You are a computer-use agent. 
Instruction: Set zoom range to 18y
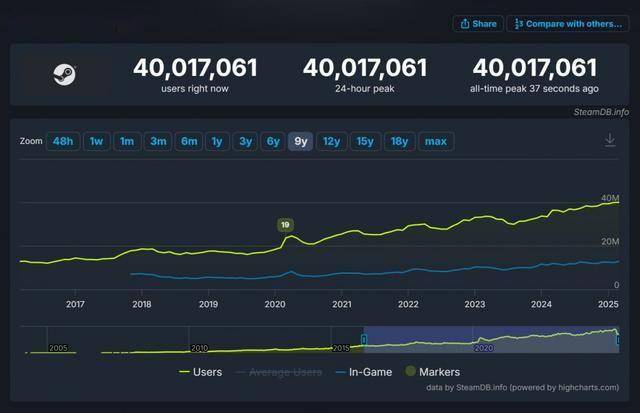399,141
